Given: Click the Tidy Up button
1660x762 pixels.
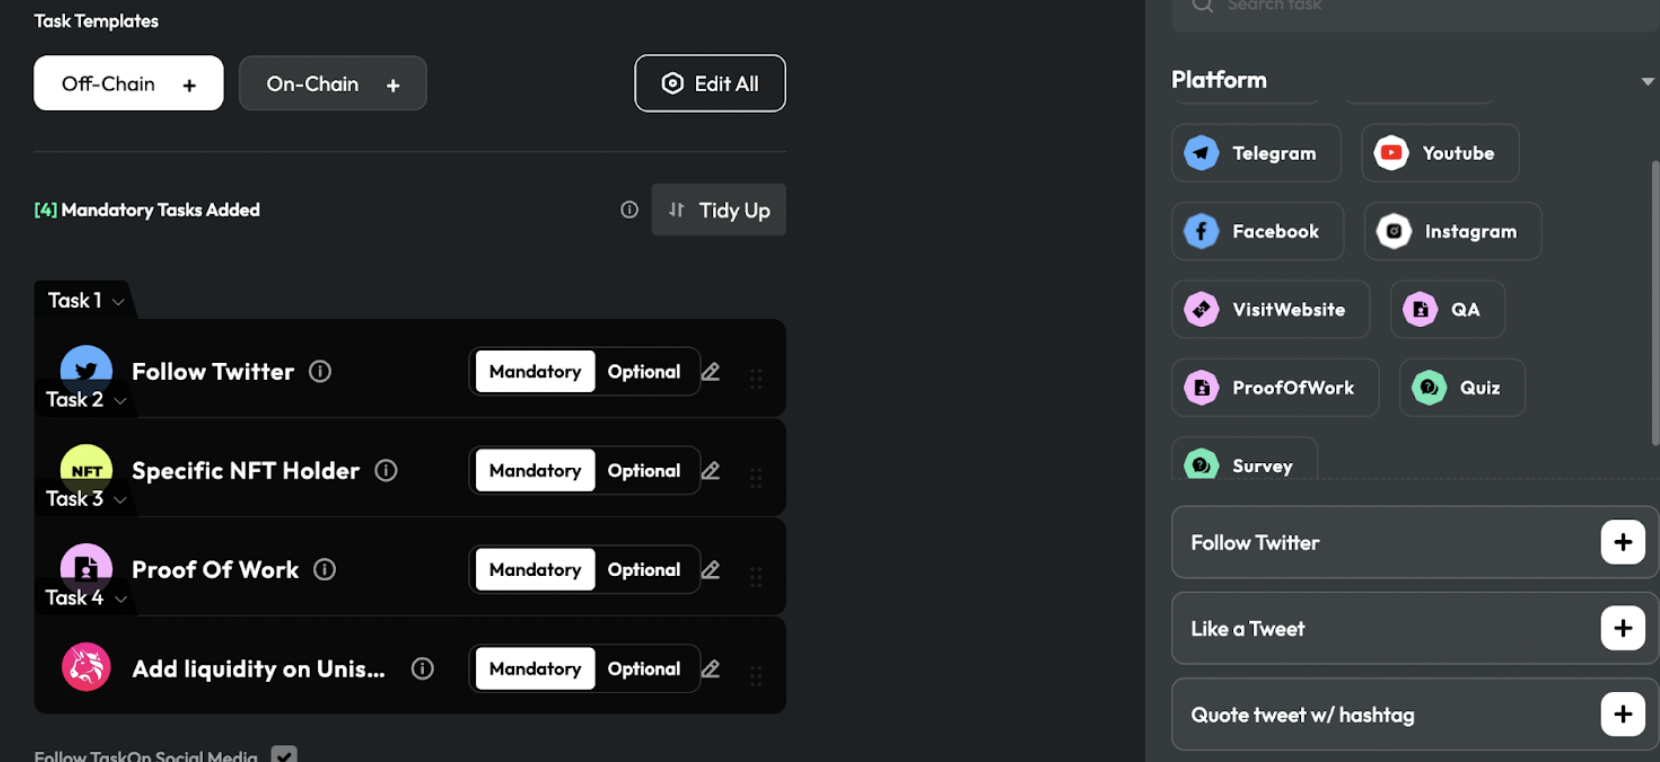Looking at the screenshot, I should 719,210.
